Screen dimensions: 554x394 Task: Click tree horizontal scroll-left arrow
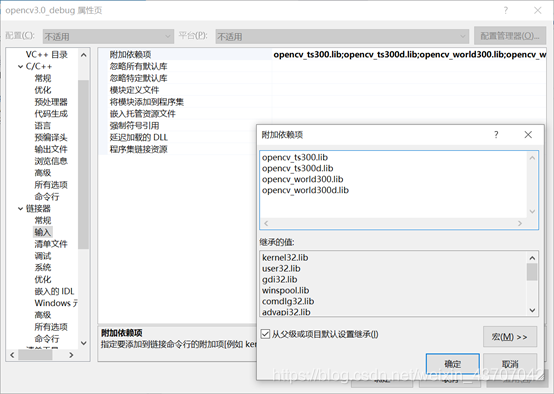[x=12, y=355]
